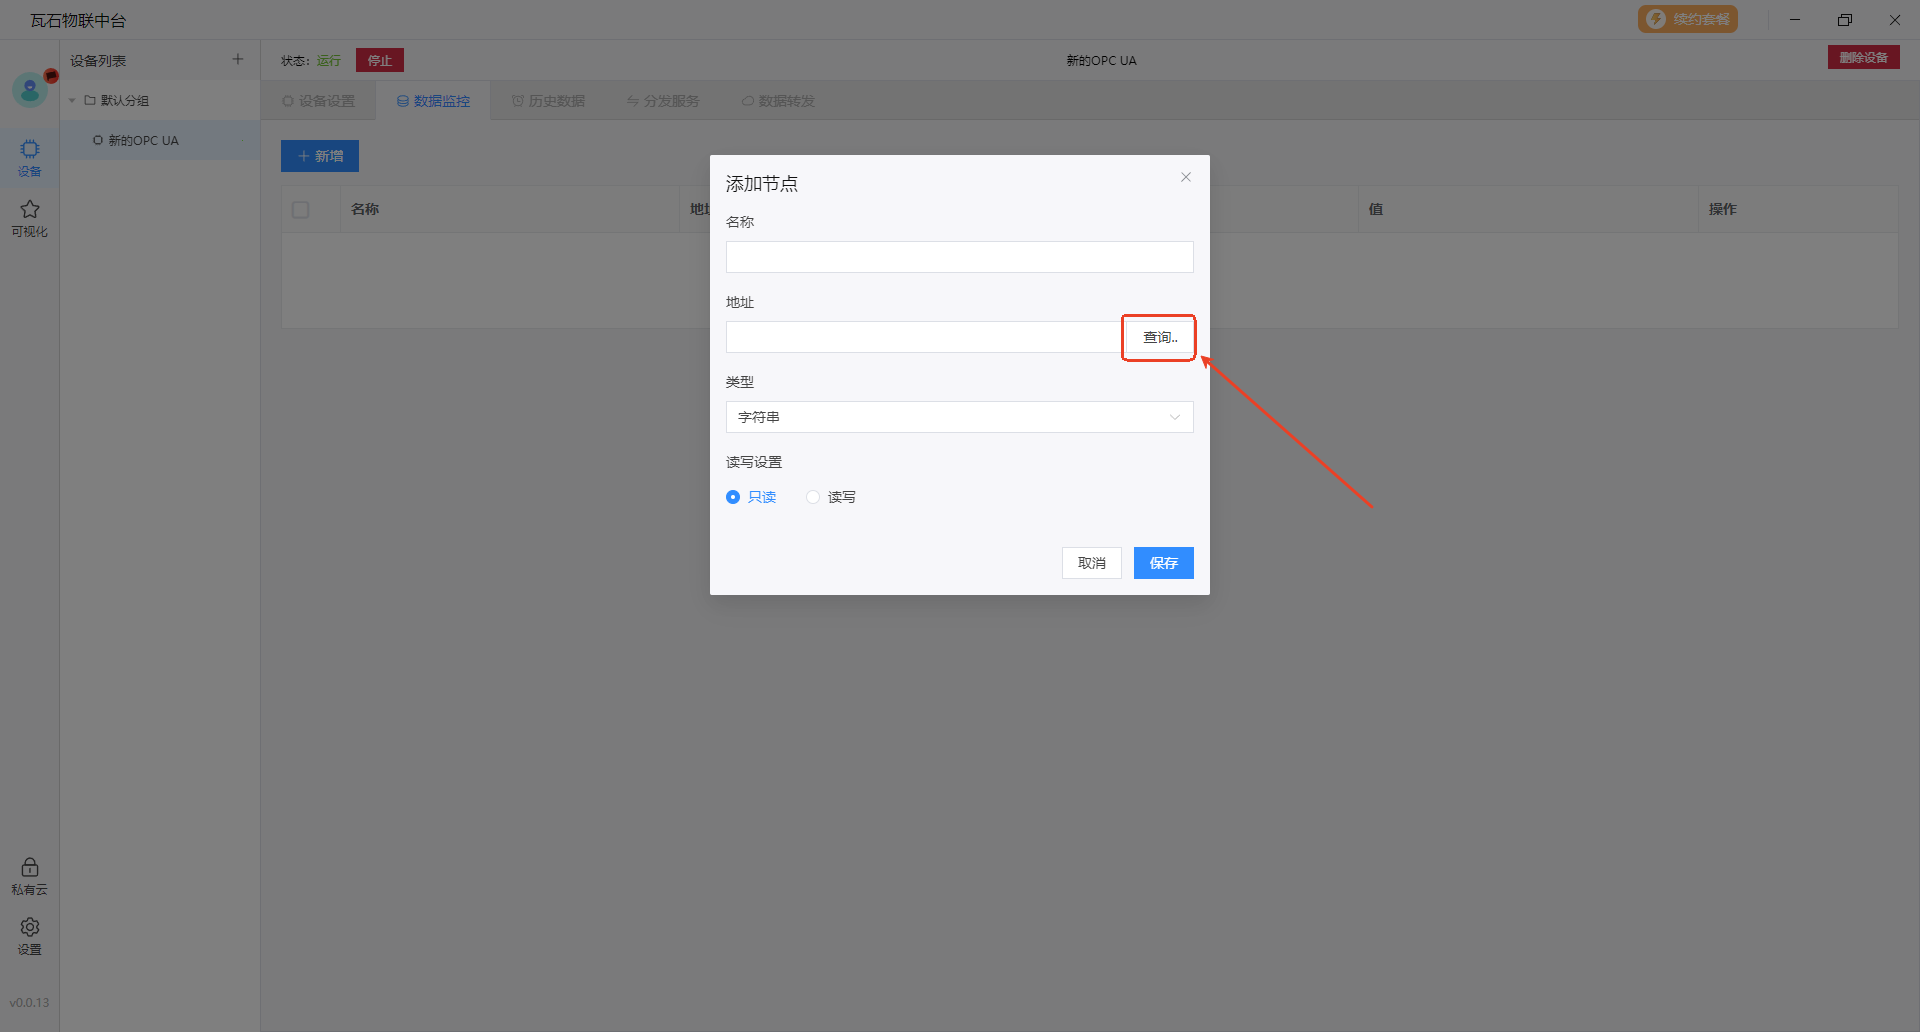The image size is (1920, 1032).
Task: Open the 设置 gear icon
Action: pyautogui.click(x=30, y=935)
